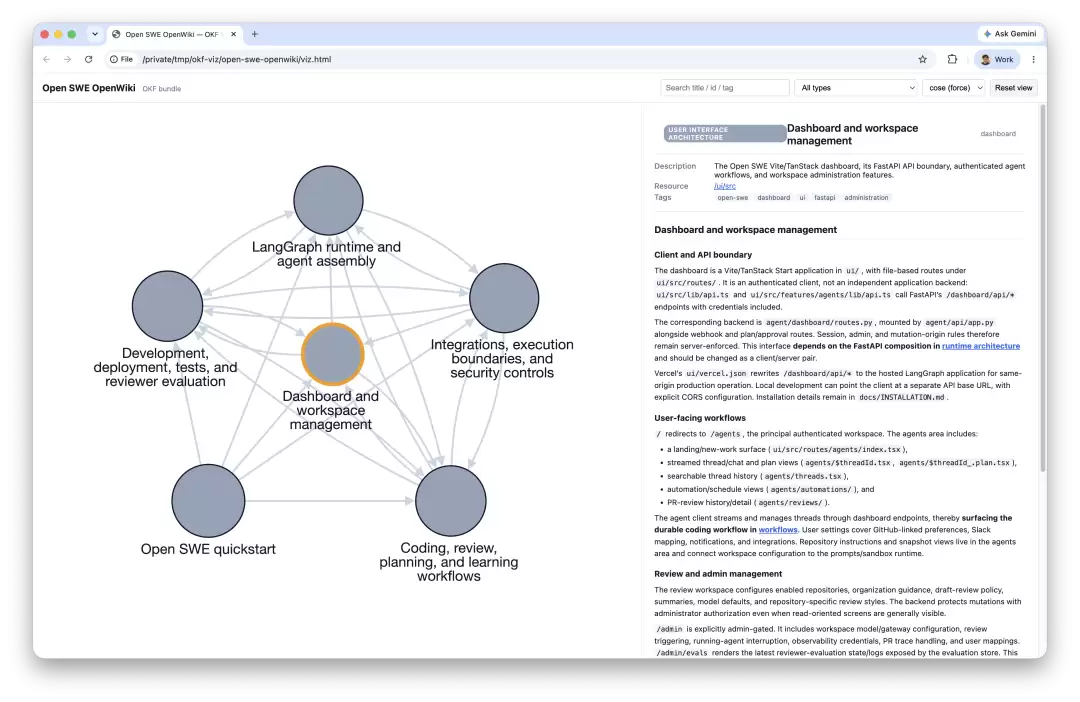Open the cose (force) layout dropdown
This screenshot has height=702, width=1080.
(x=954, y=87)
